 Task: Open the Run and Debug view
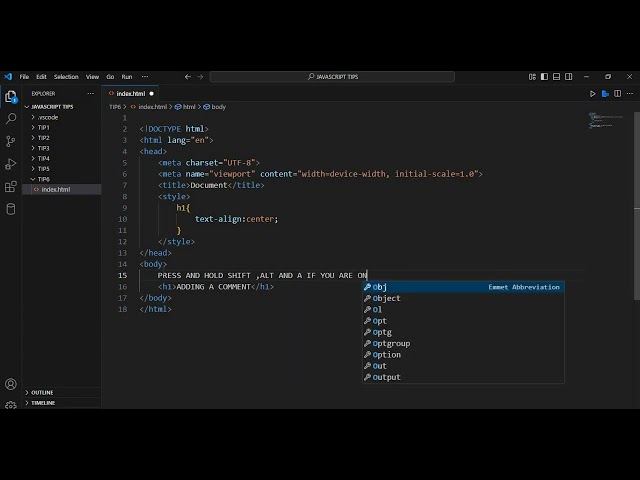tap(11, 164)
